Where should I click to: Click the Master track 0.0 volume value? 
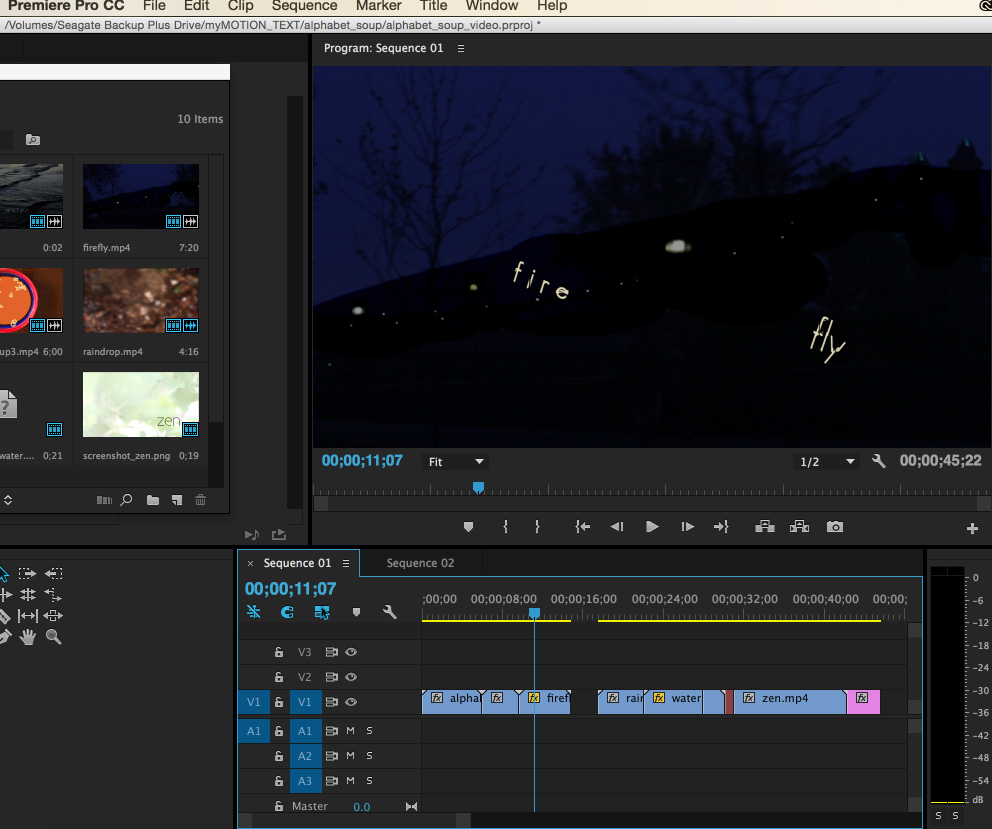(362, 806)
